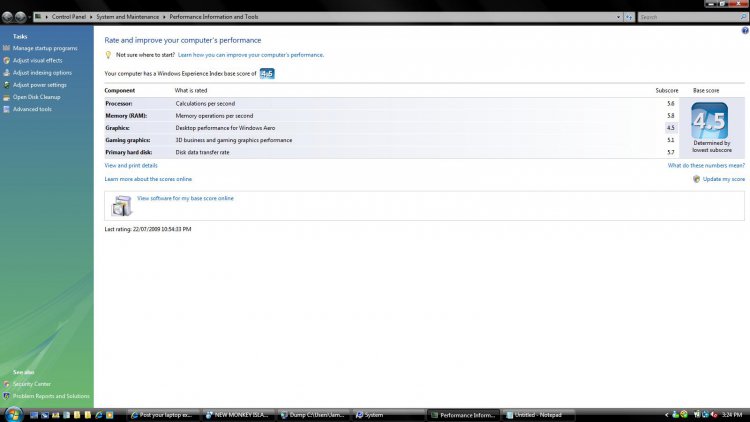The image size is (750, 422).
Task: Open the Windows Start orb
Action: click(x=13, y=414)
